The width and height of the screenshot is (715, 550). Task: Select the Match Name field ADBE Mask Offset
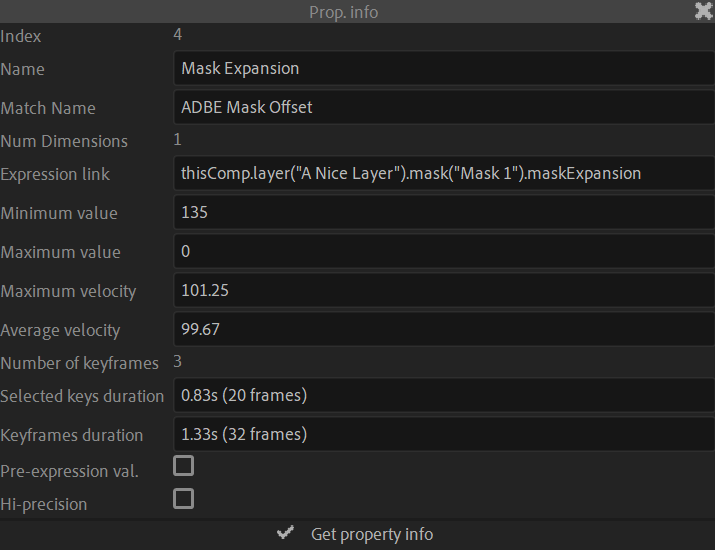pyautogui.click(x=443, y=108)
